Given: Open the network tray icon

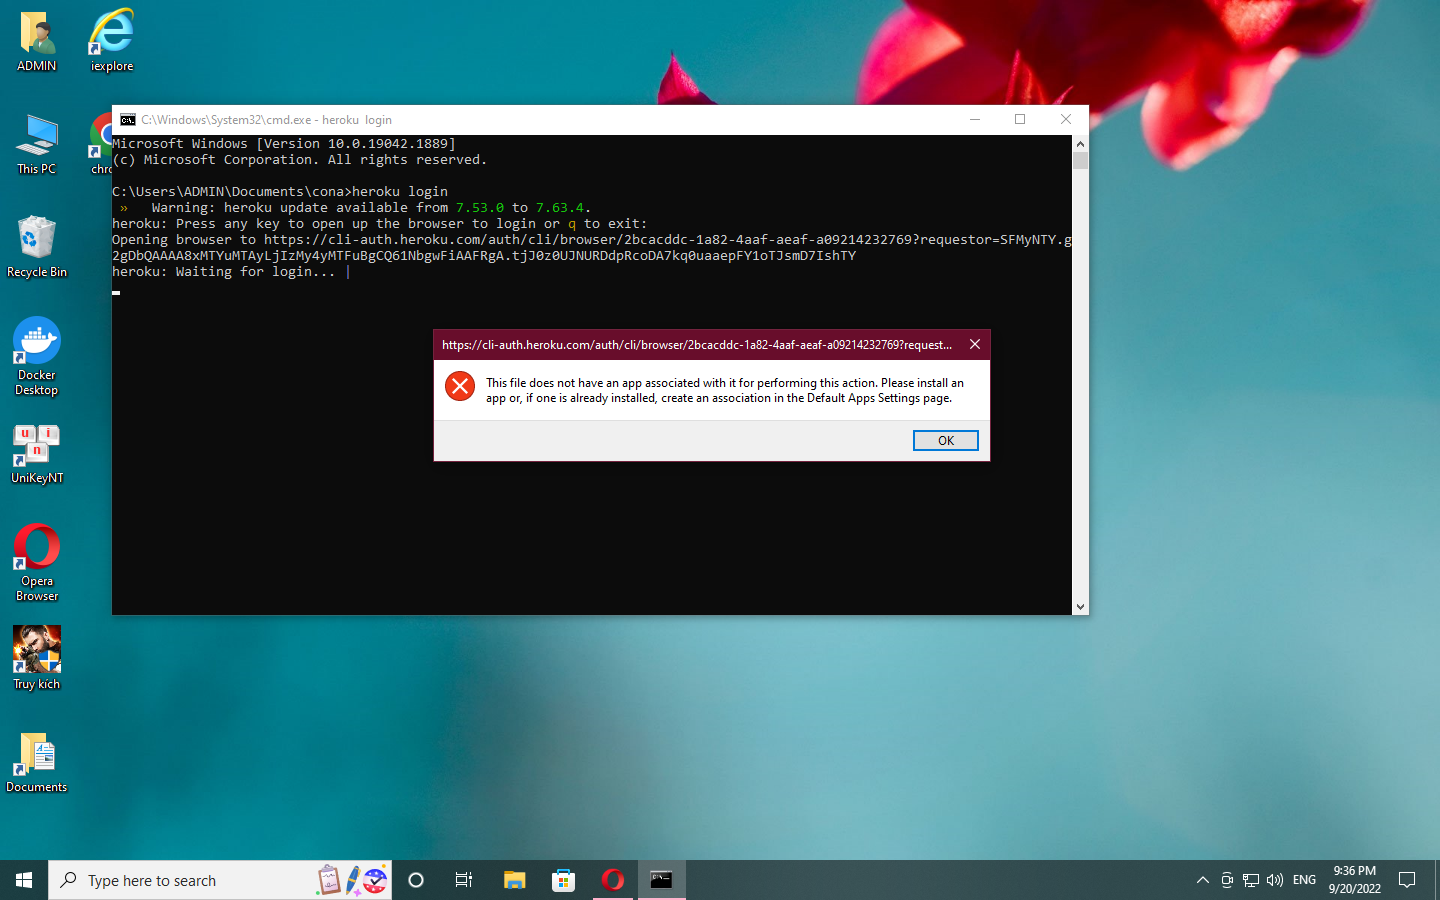Looking at the screenshot, I should tap(1251, 880).
